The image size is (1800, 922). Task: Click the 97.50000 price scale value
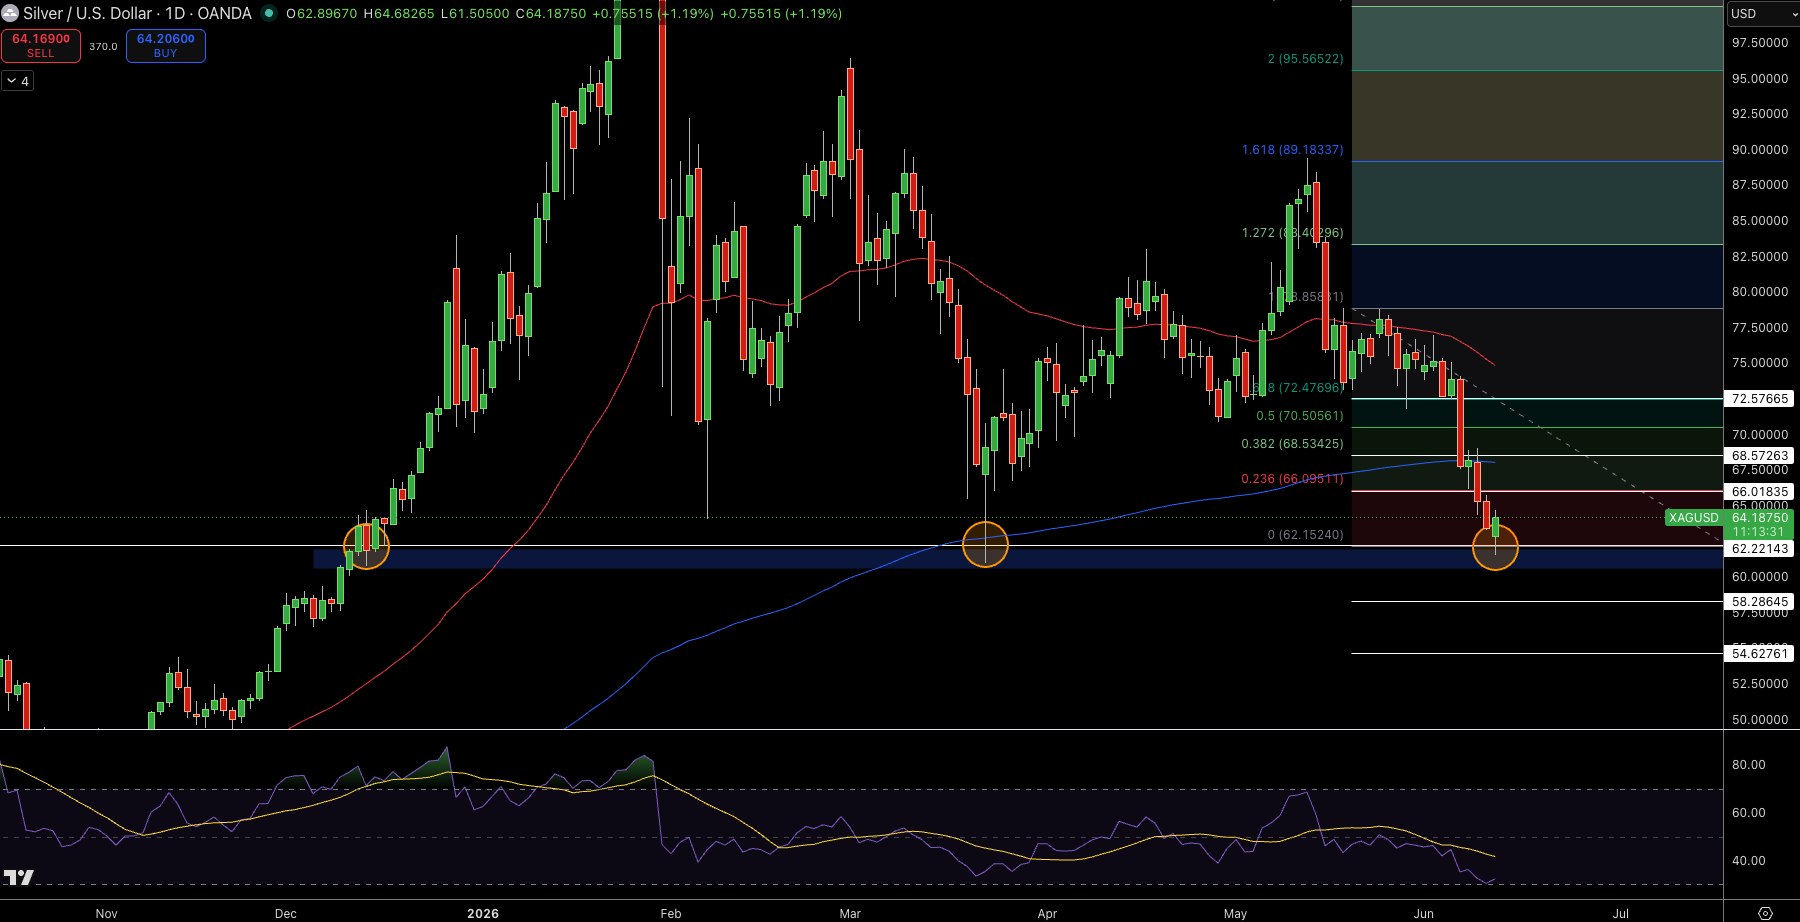tap(1760, 43)
